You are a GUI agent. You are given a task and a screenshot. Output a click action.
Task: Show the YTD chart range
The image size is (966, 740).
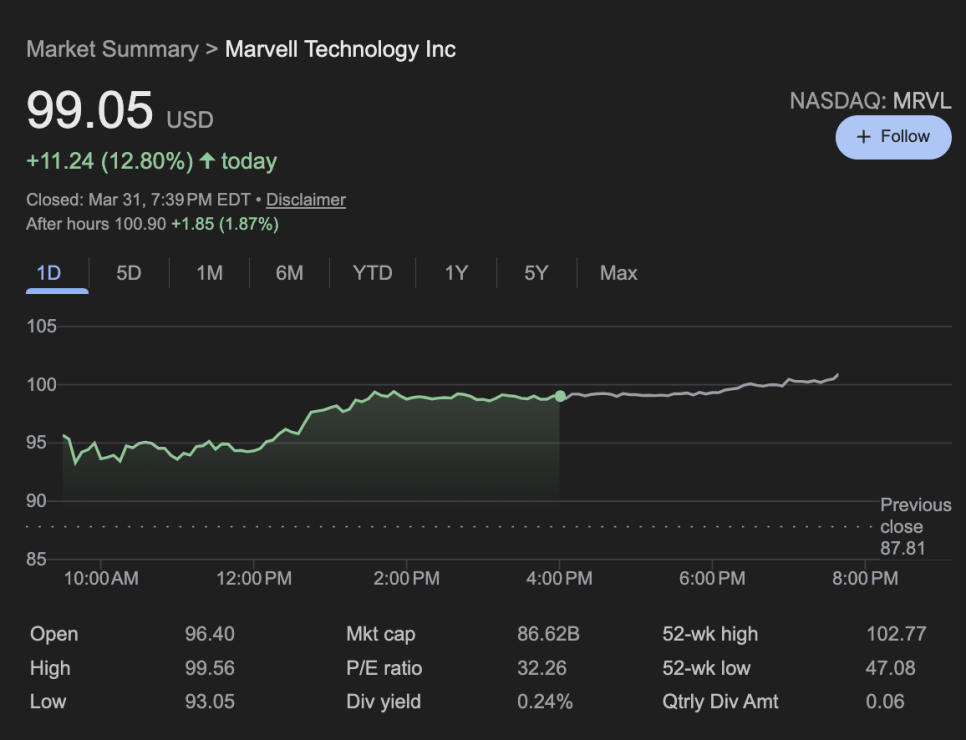[372, 273]
